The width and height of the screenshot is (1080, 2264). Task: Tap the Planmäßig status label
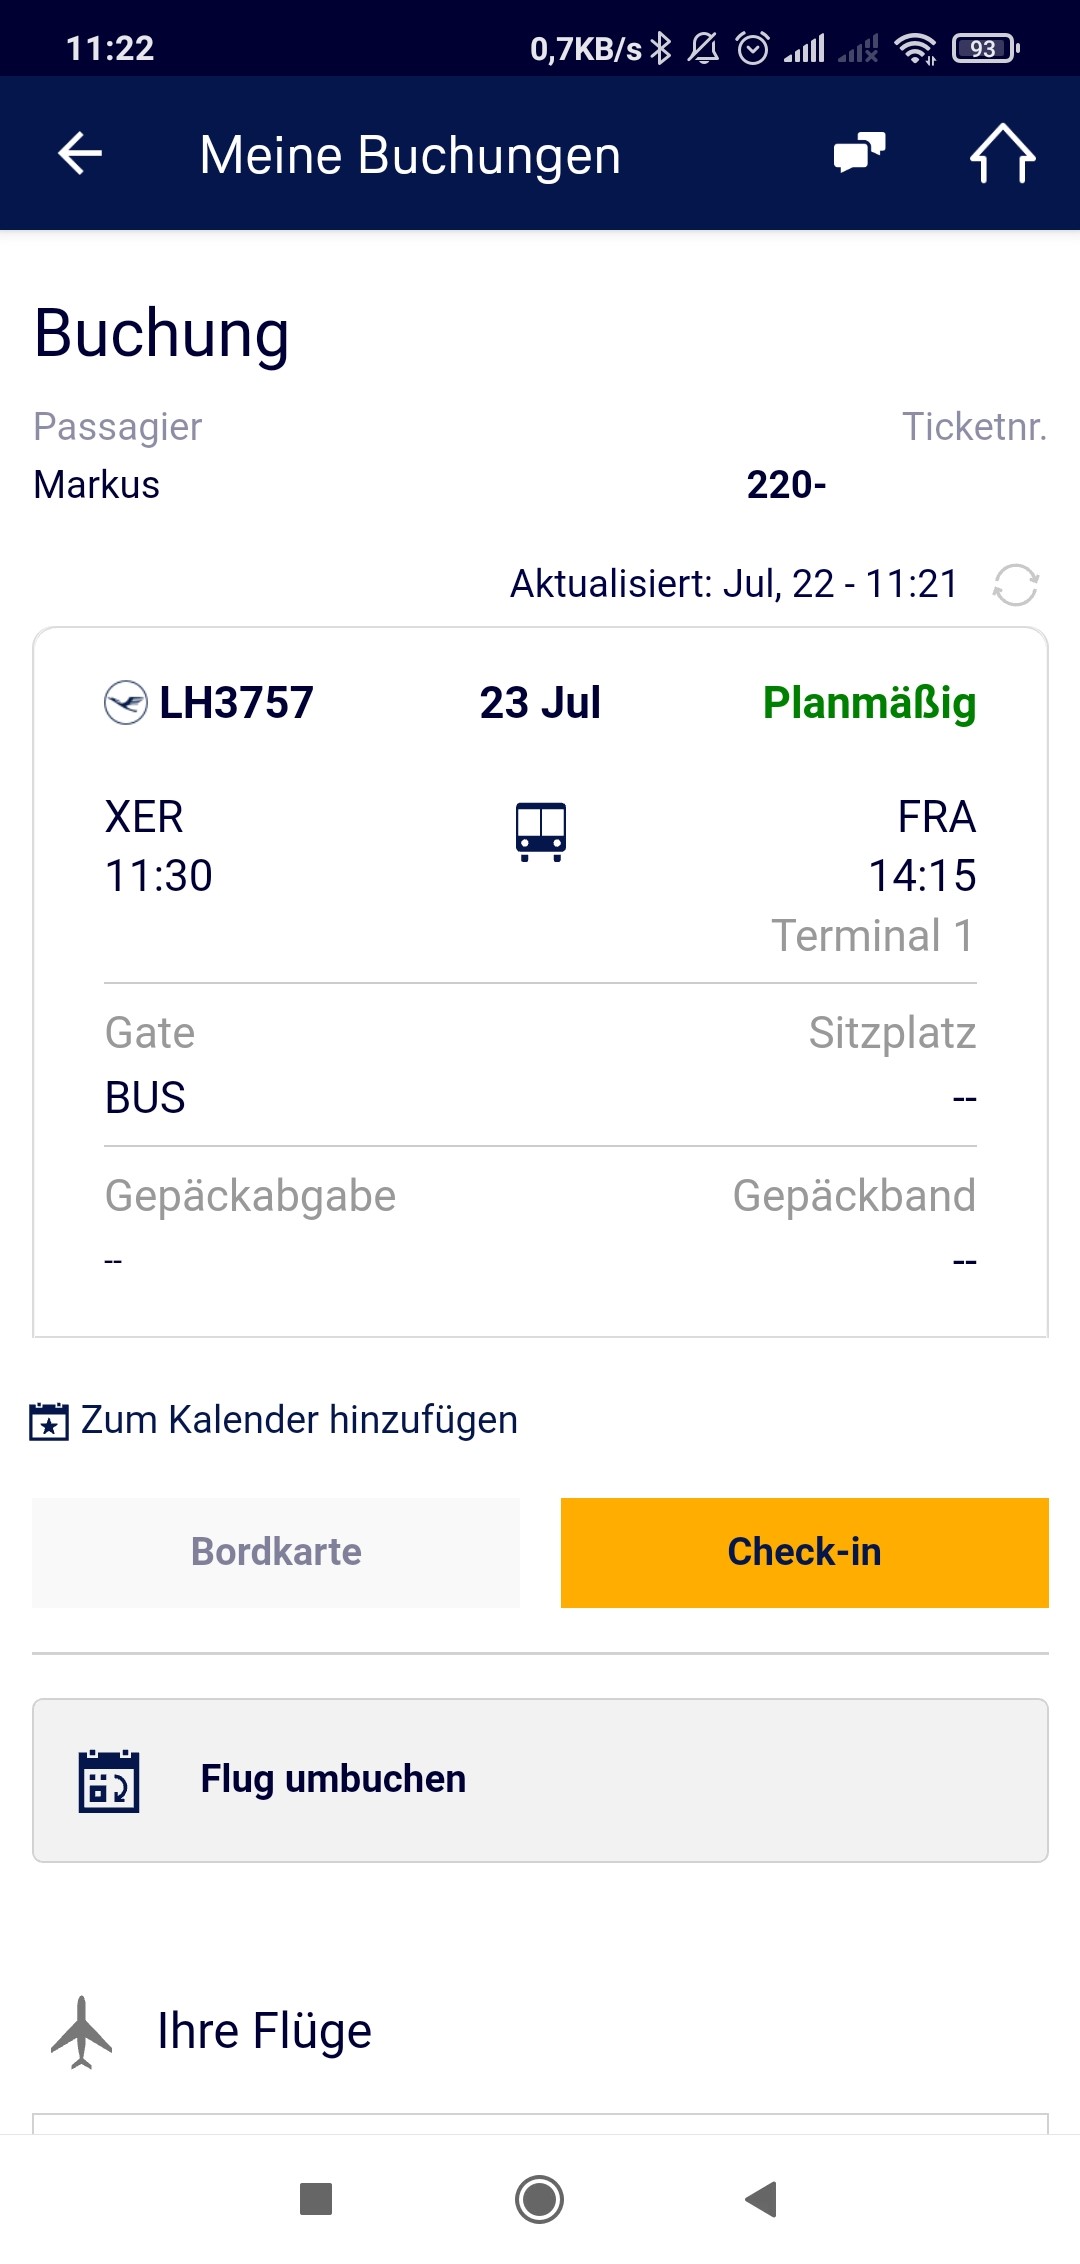[x=869, y=703]
